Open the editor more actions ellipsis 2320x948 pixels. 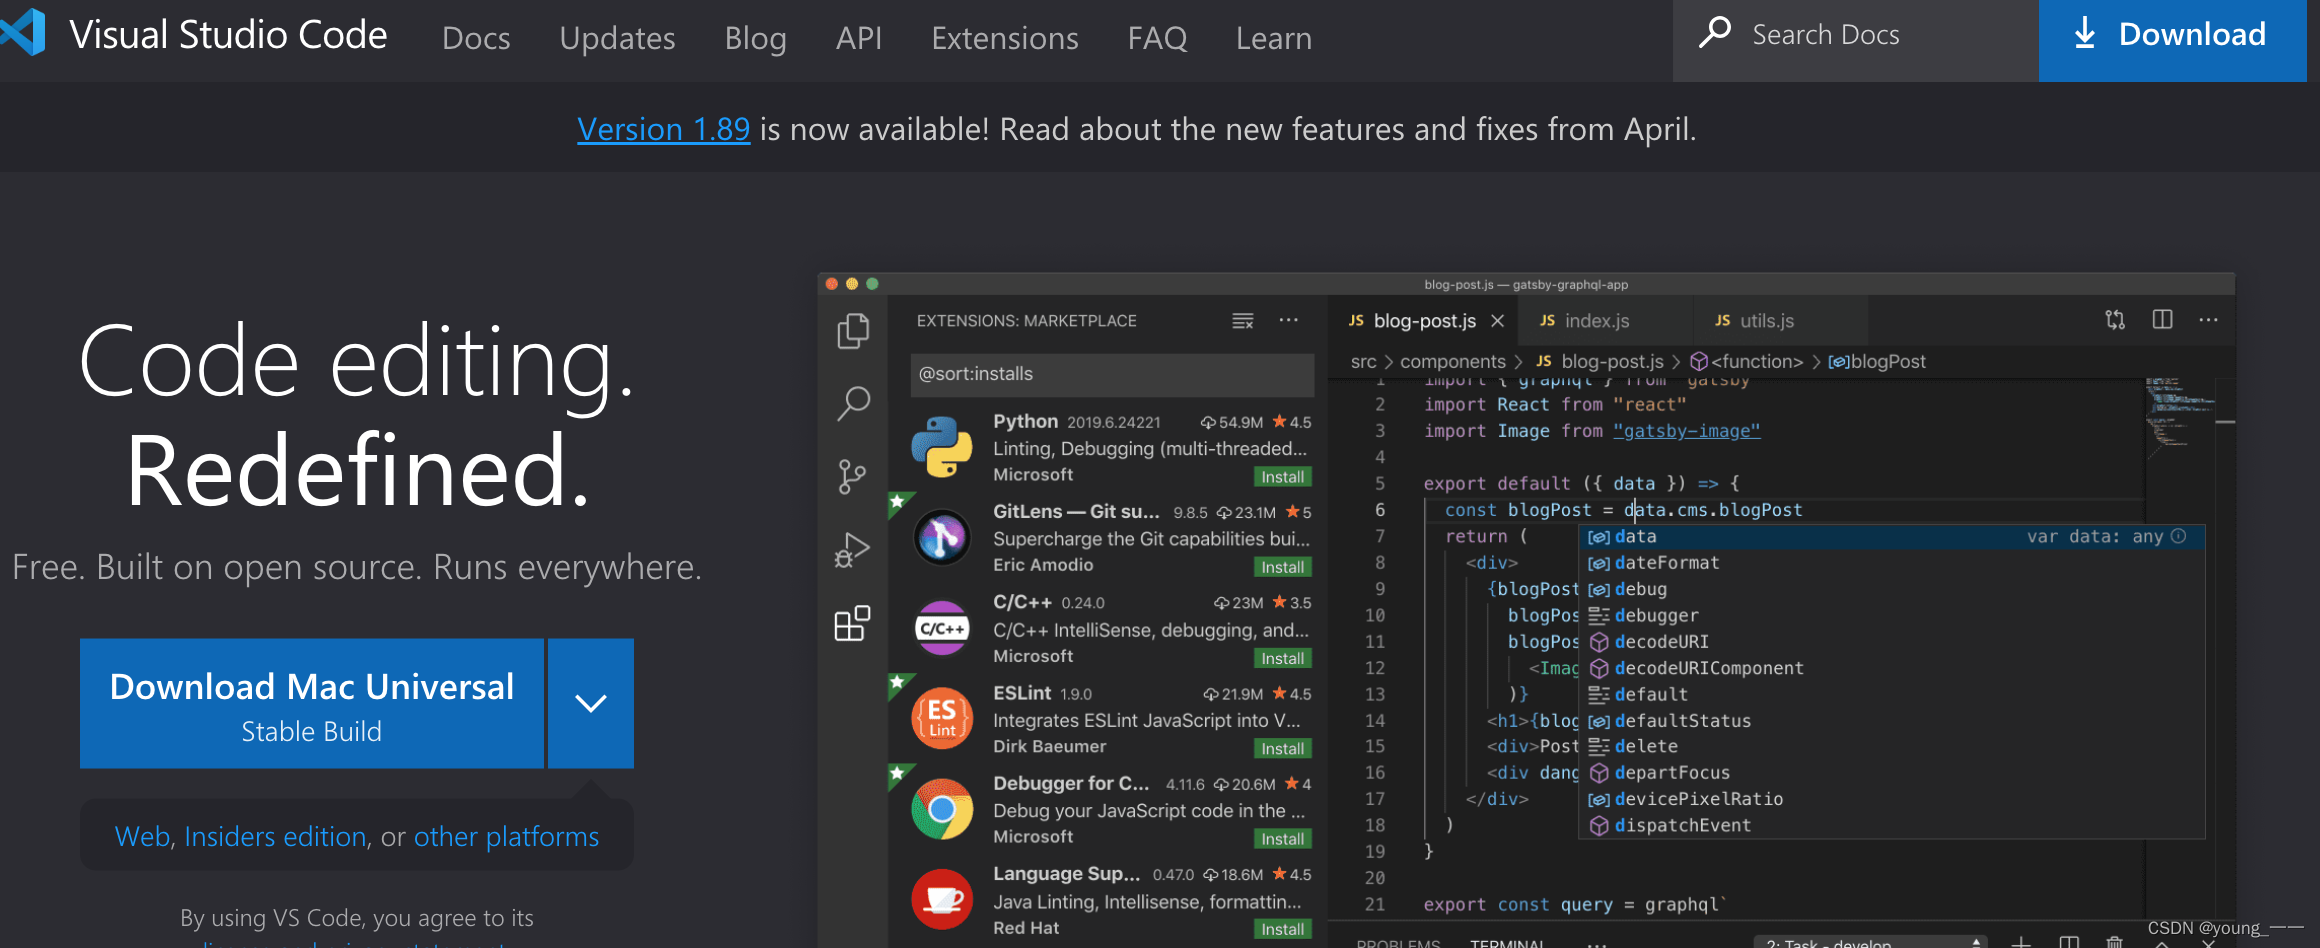pos(2208,320)
